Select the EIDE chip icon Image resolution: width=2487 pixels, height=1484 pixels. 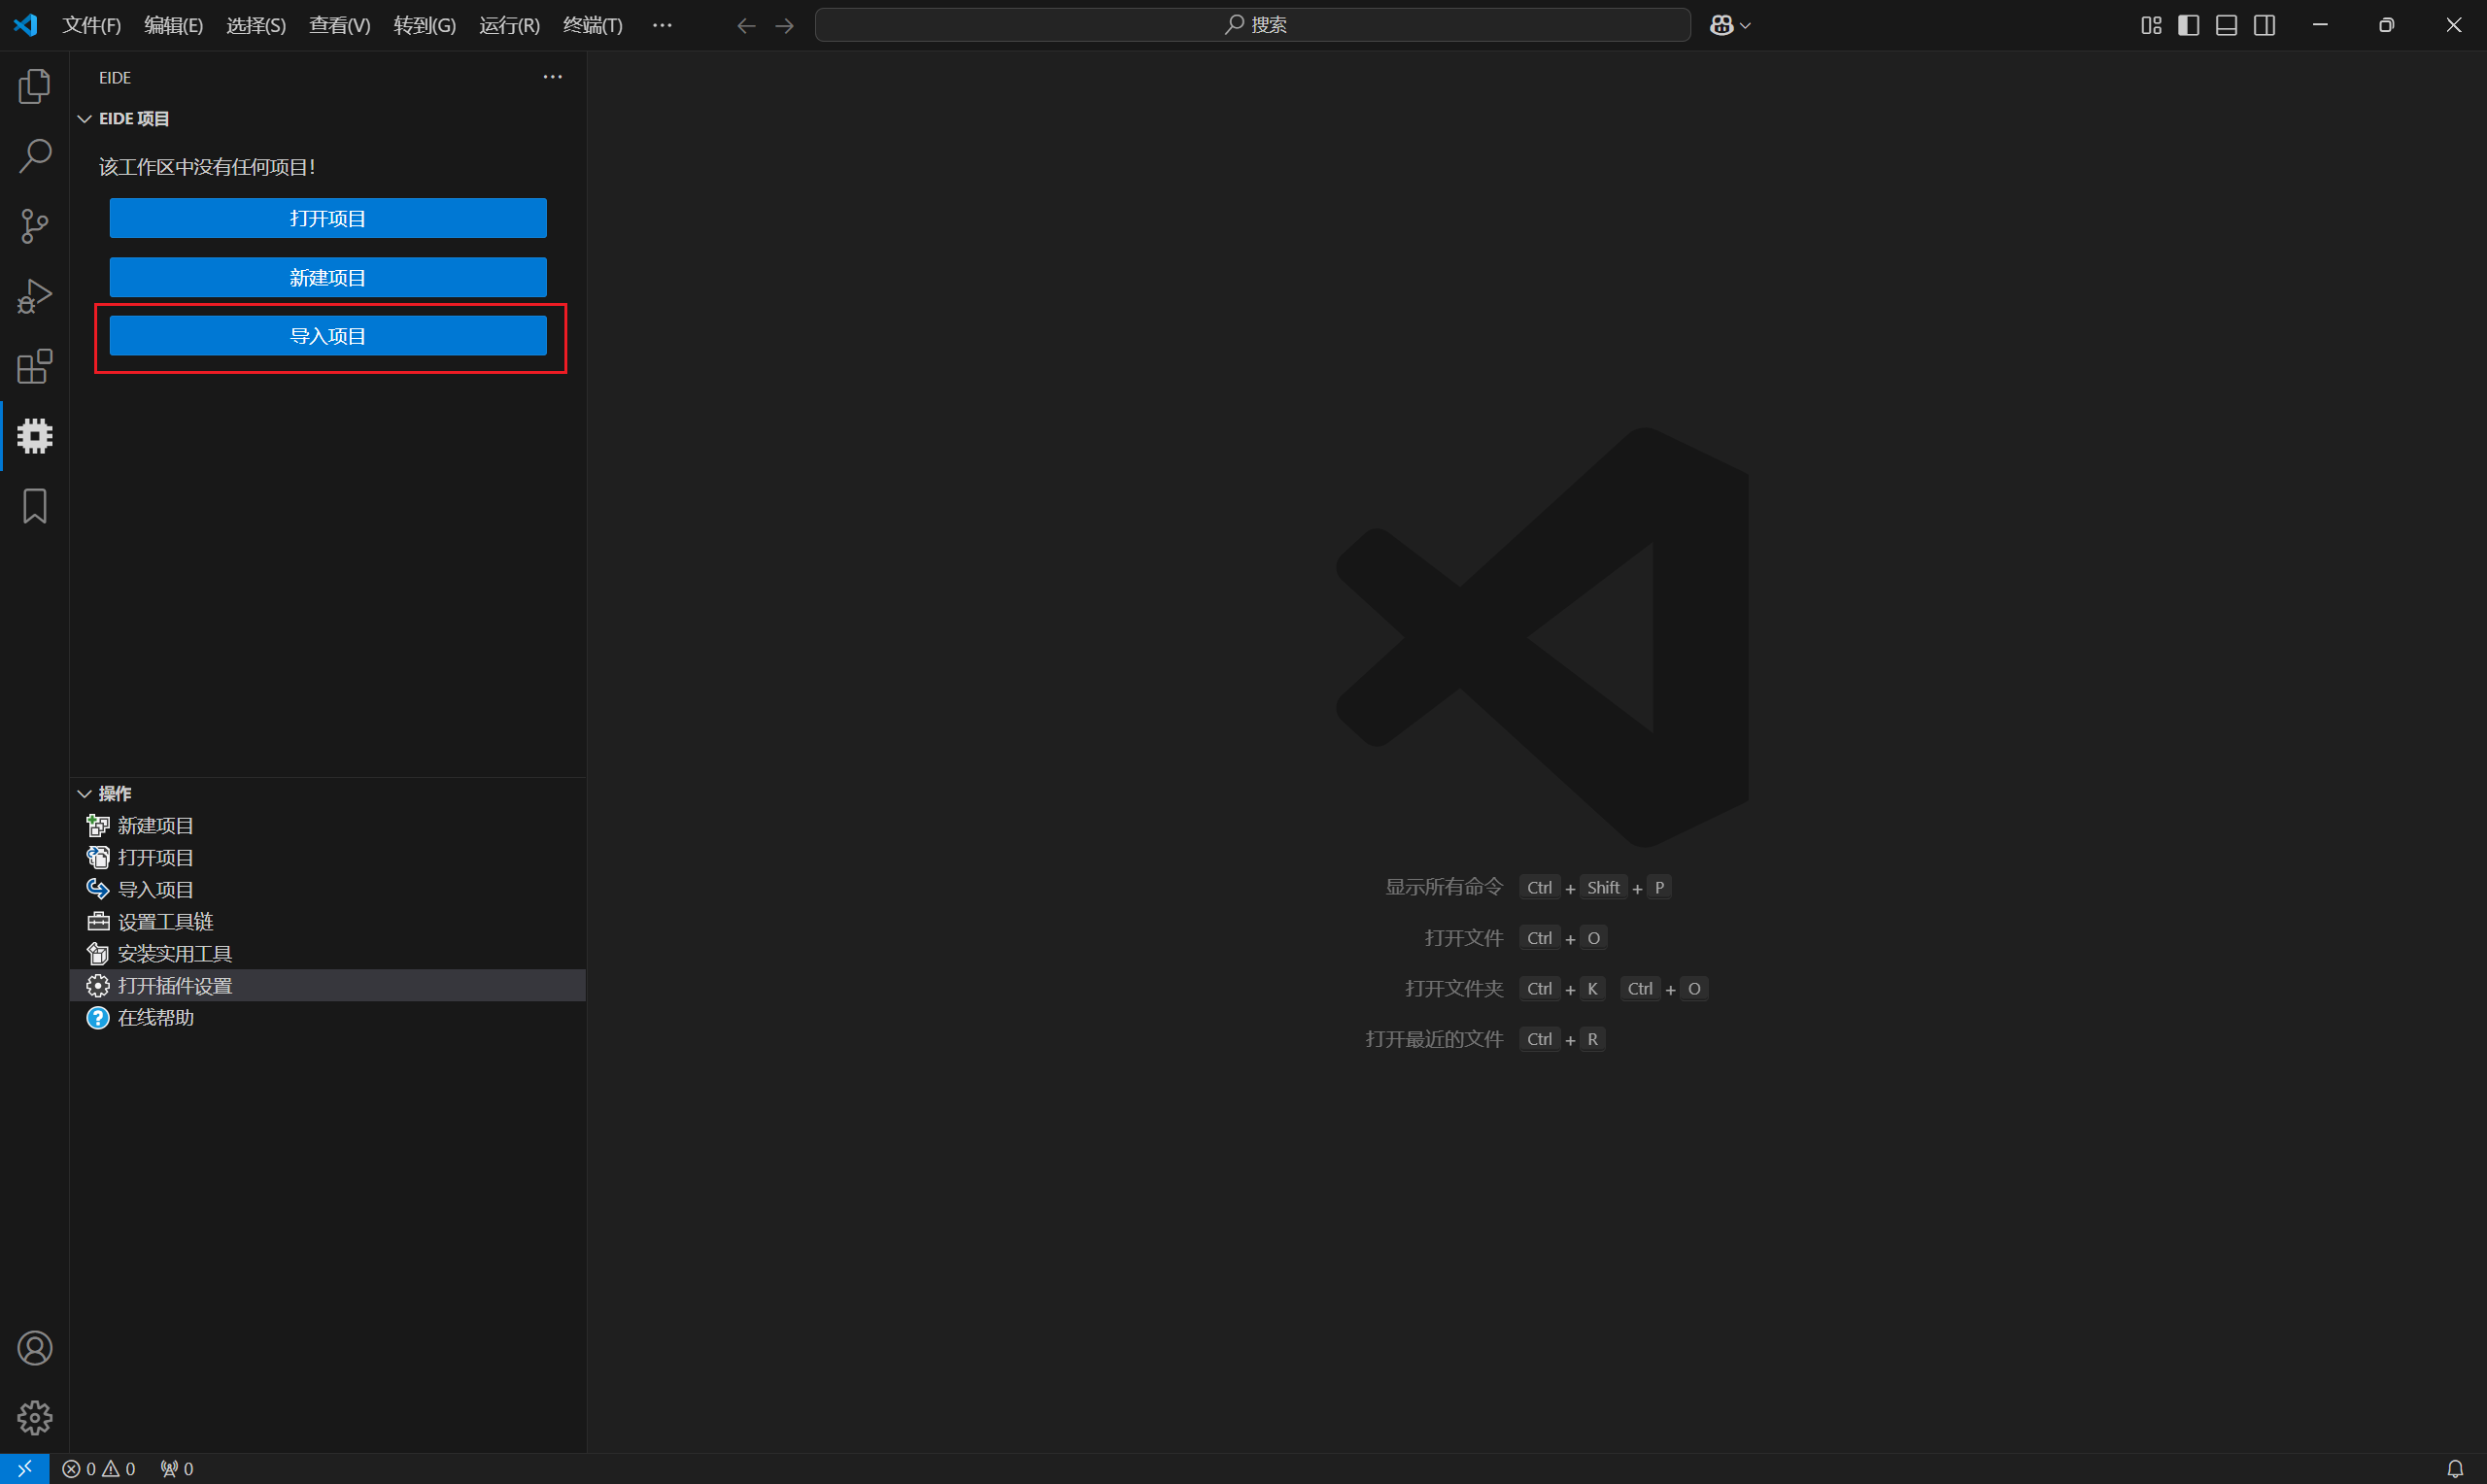point(34,436)
